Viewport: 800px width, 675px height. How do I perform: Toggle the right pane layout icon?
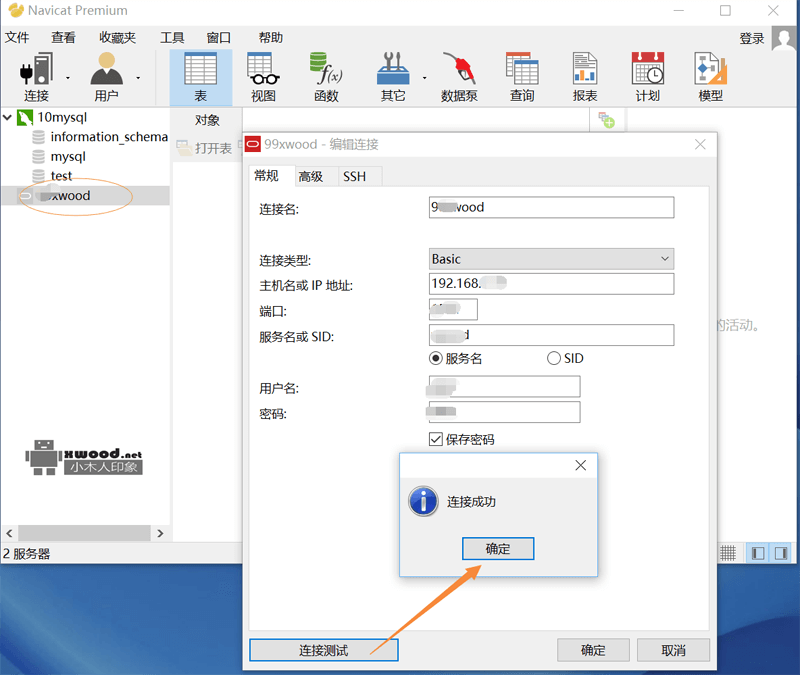pos(781,553)
